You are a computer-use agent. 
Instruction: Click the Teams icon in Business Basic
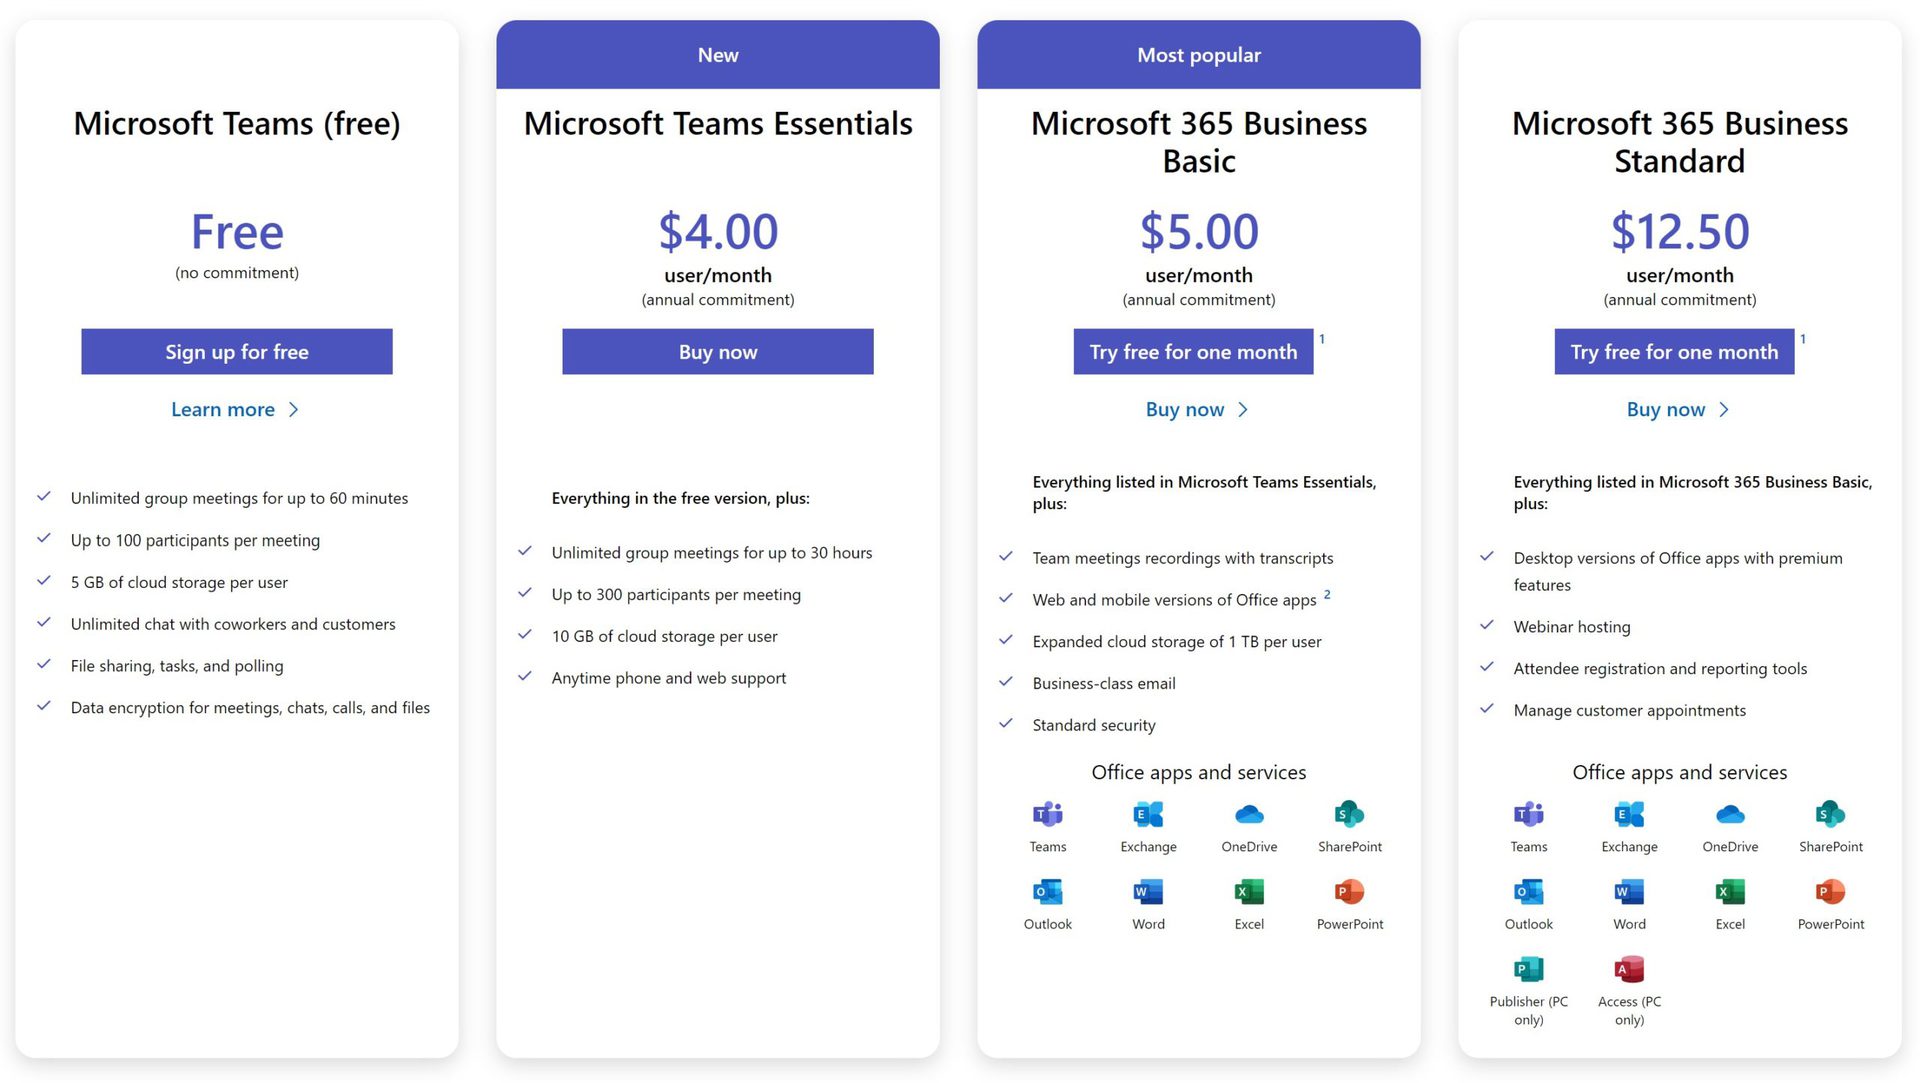1046,814
